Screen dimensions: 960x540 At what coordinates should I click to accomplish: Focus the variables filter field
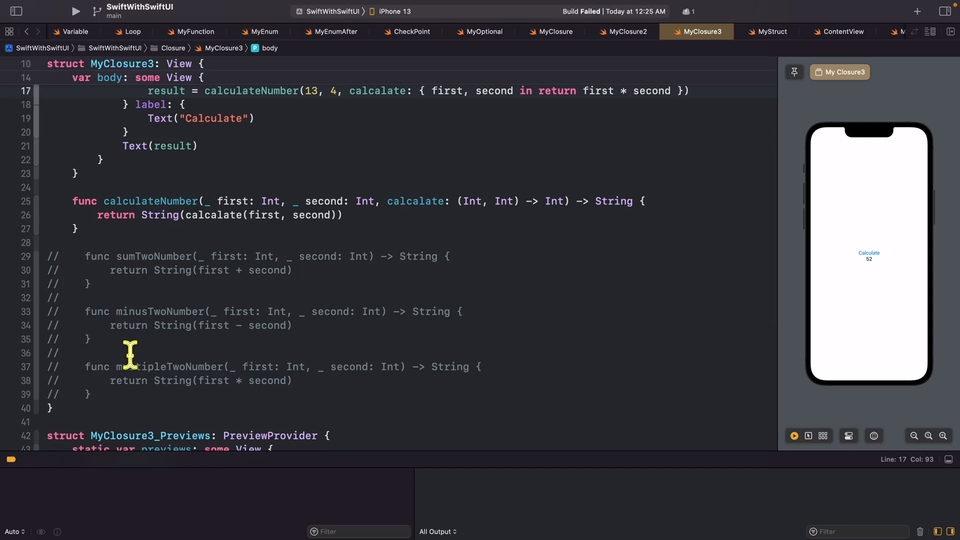(359, 531)
